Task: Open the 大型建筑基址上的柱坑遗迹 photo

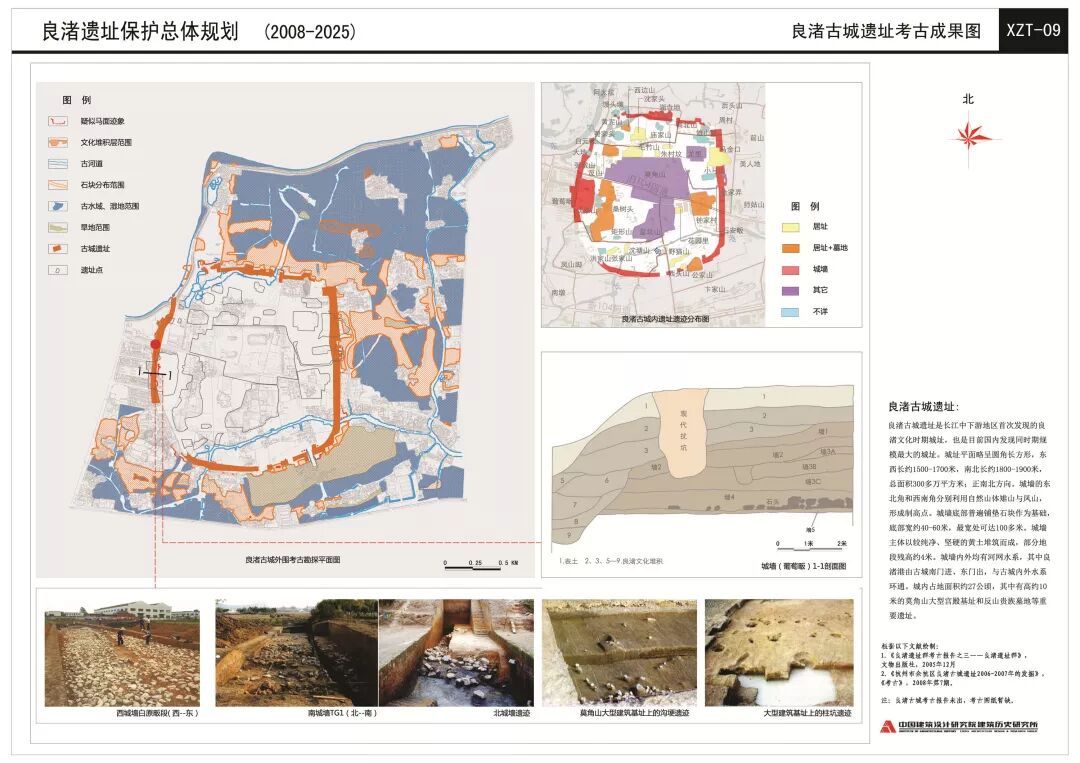Action: (x=779, y=653)
